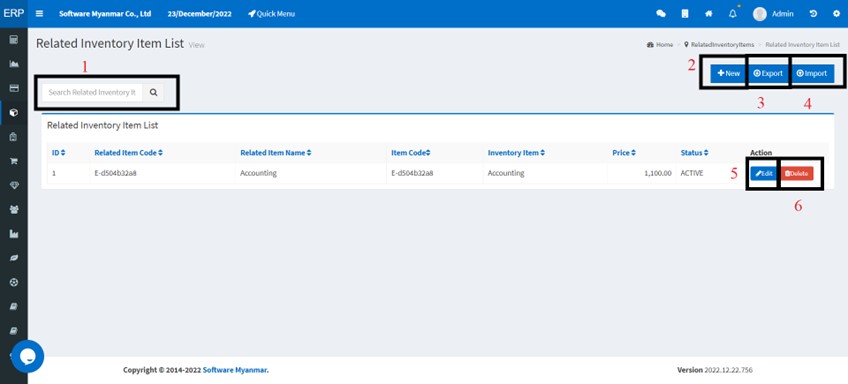Sort by Related Item Code column

(x=128, y=153)
